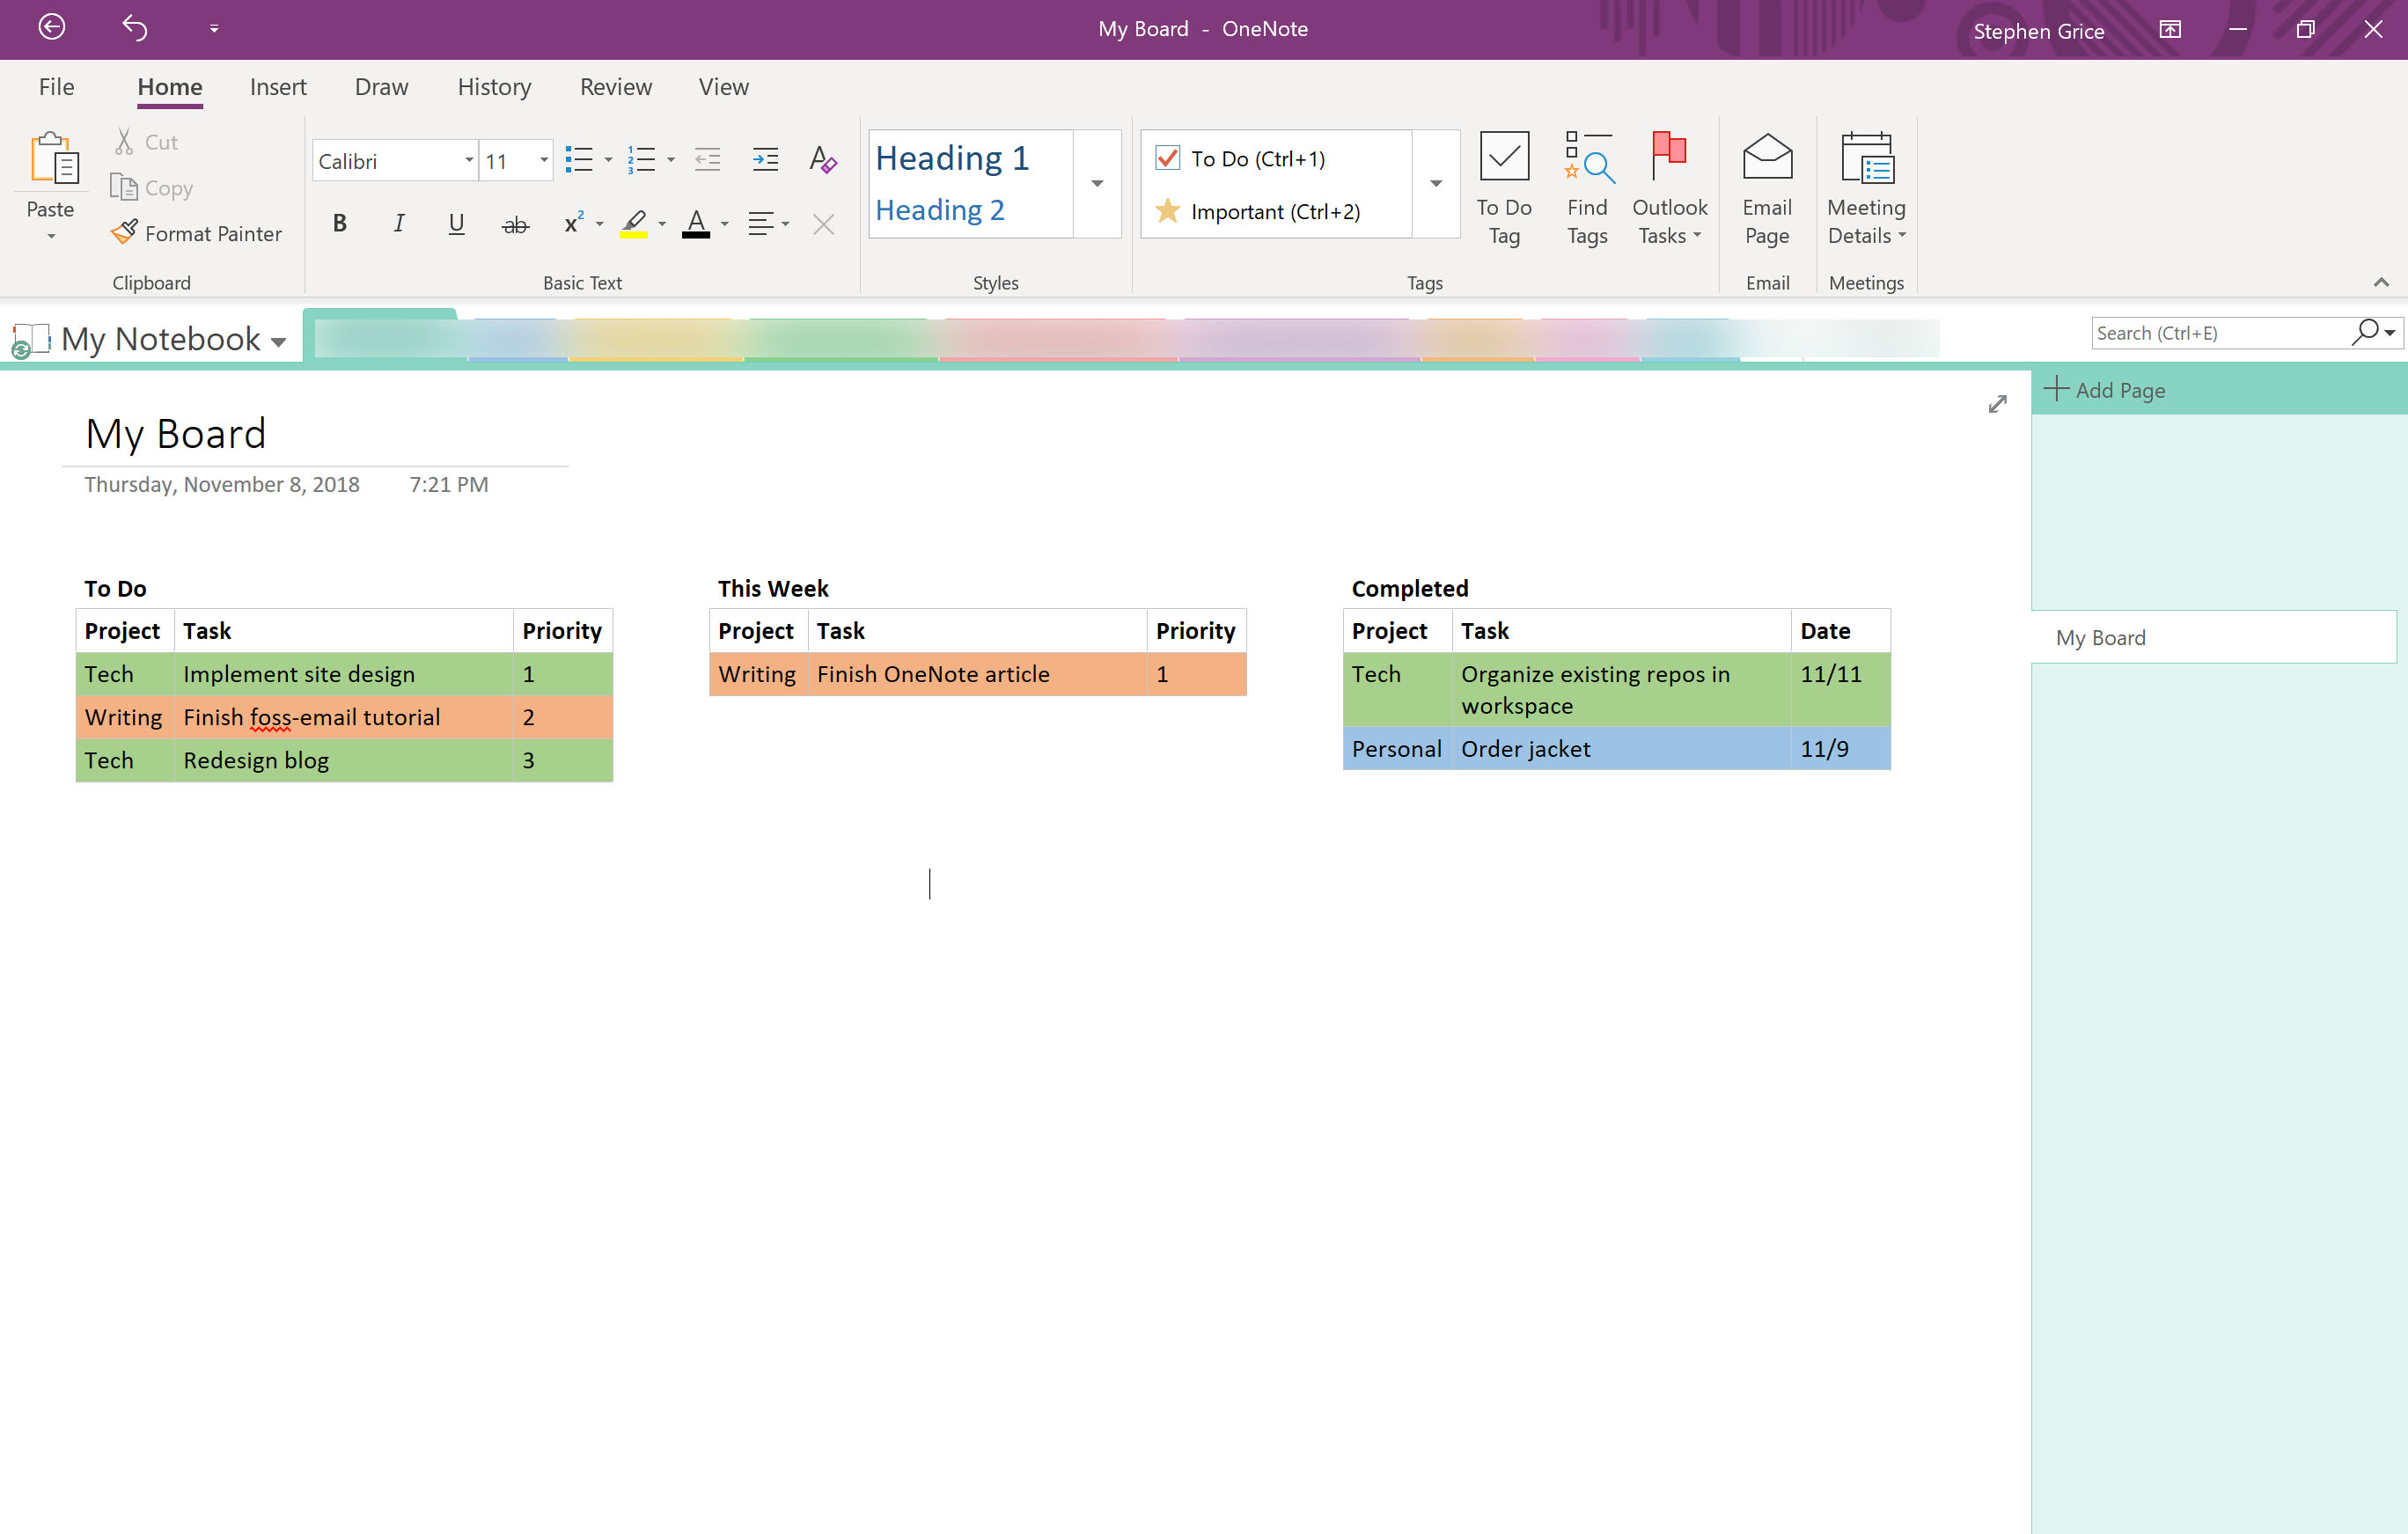2408x1534 pixels.
Task: Click My Board page in sidebar
Action: point(2101,637)
